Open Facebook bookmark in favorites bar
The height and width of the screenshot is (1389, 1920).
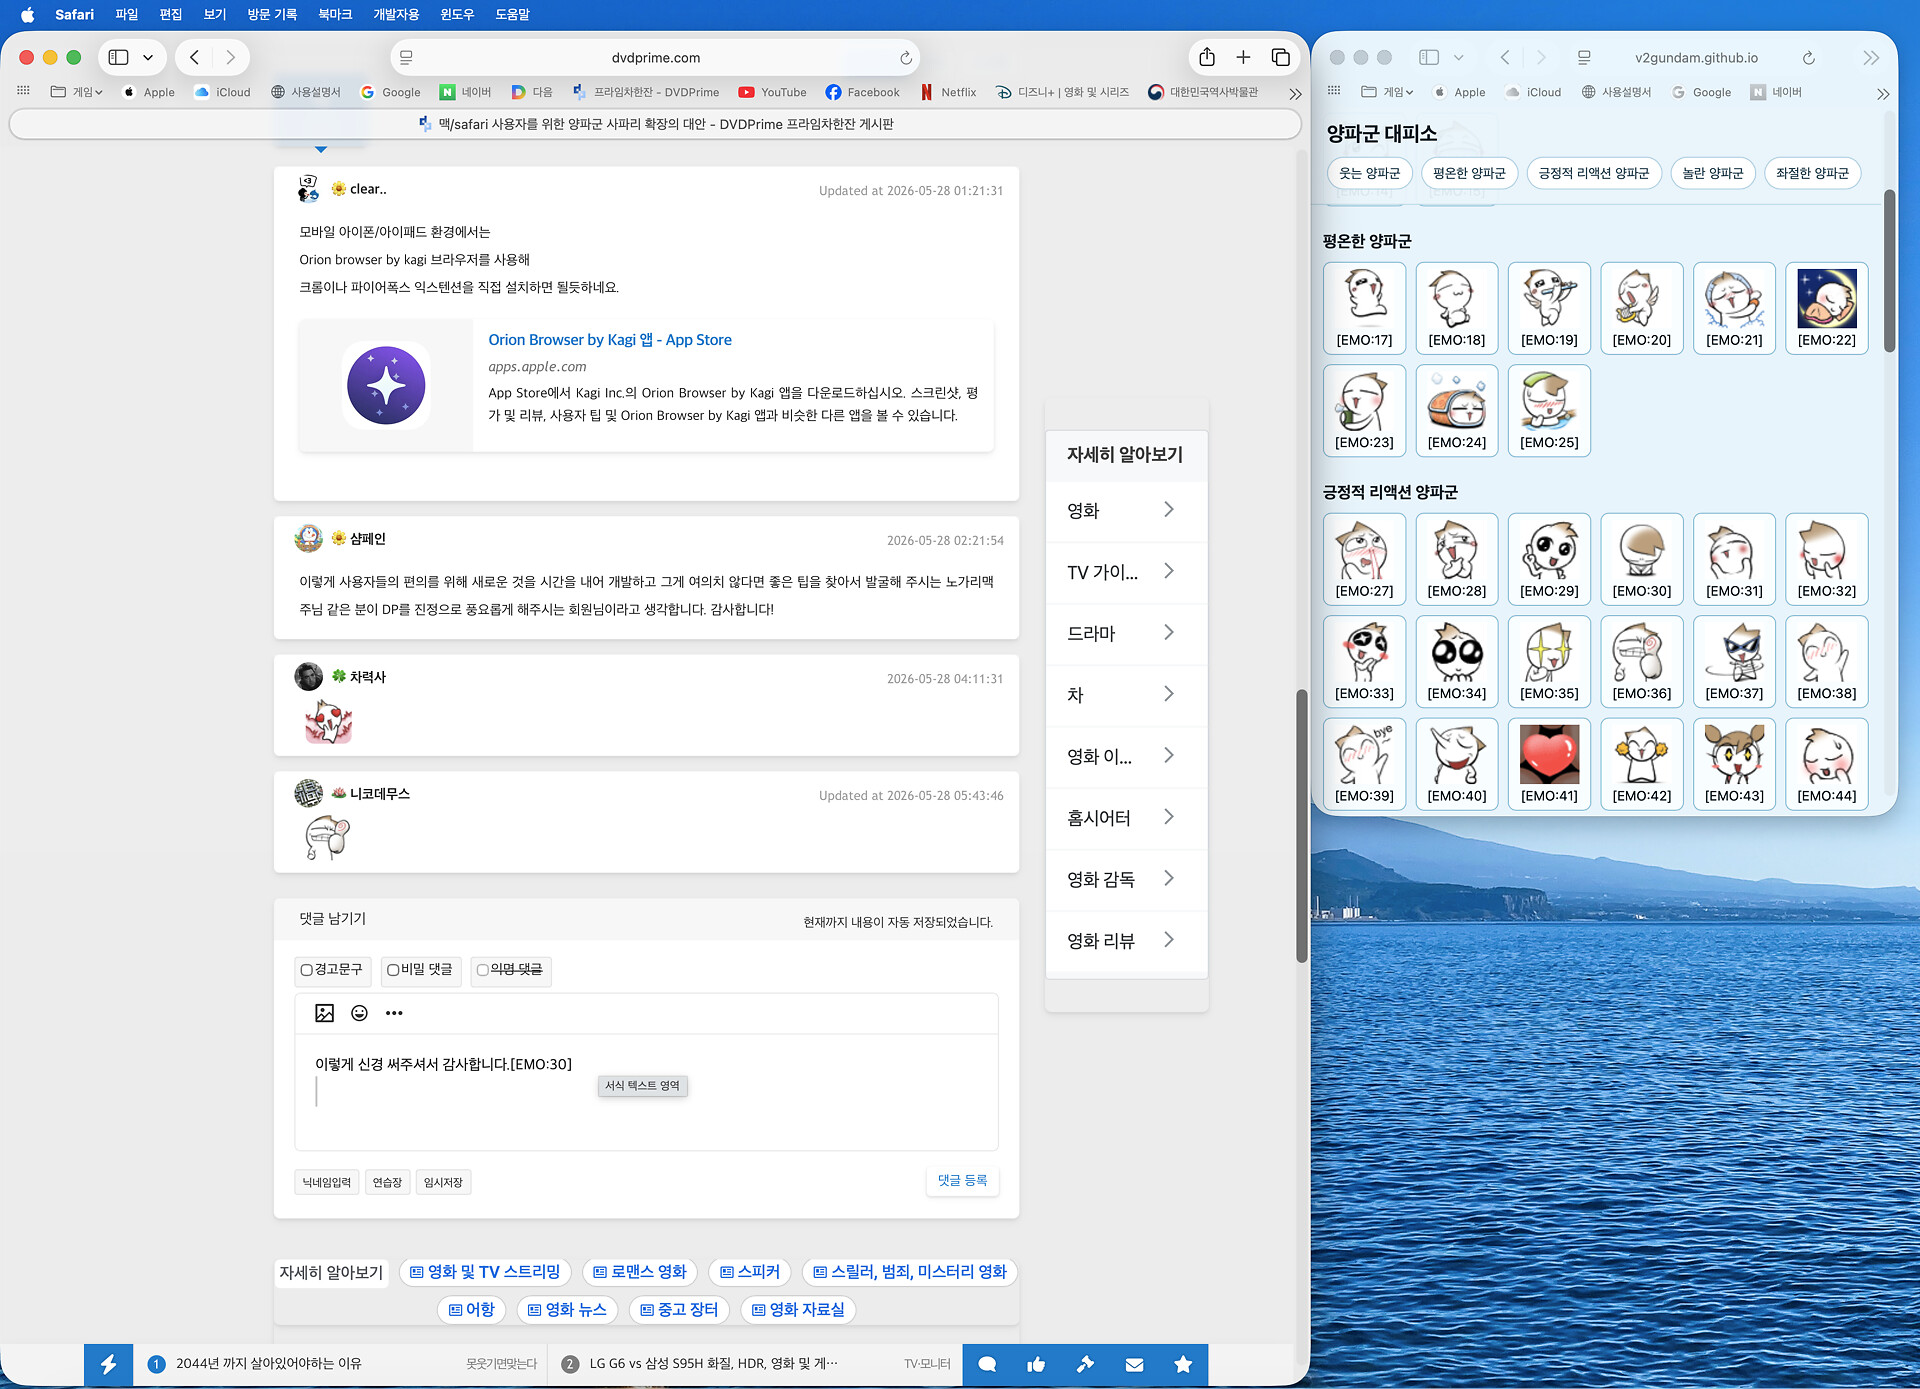[862, 92]
